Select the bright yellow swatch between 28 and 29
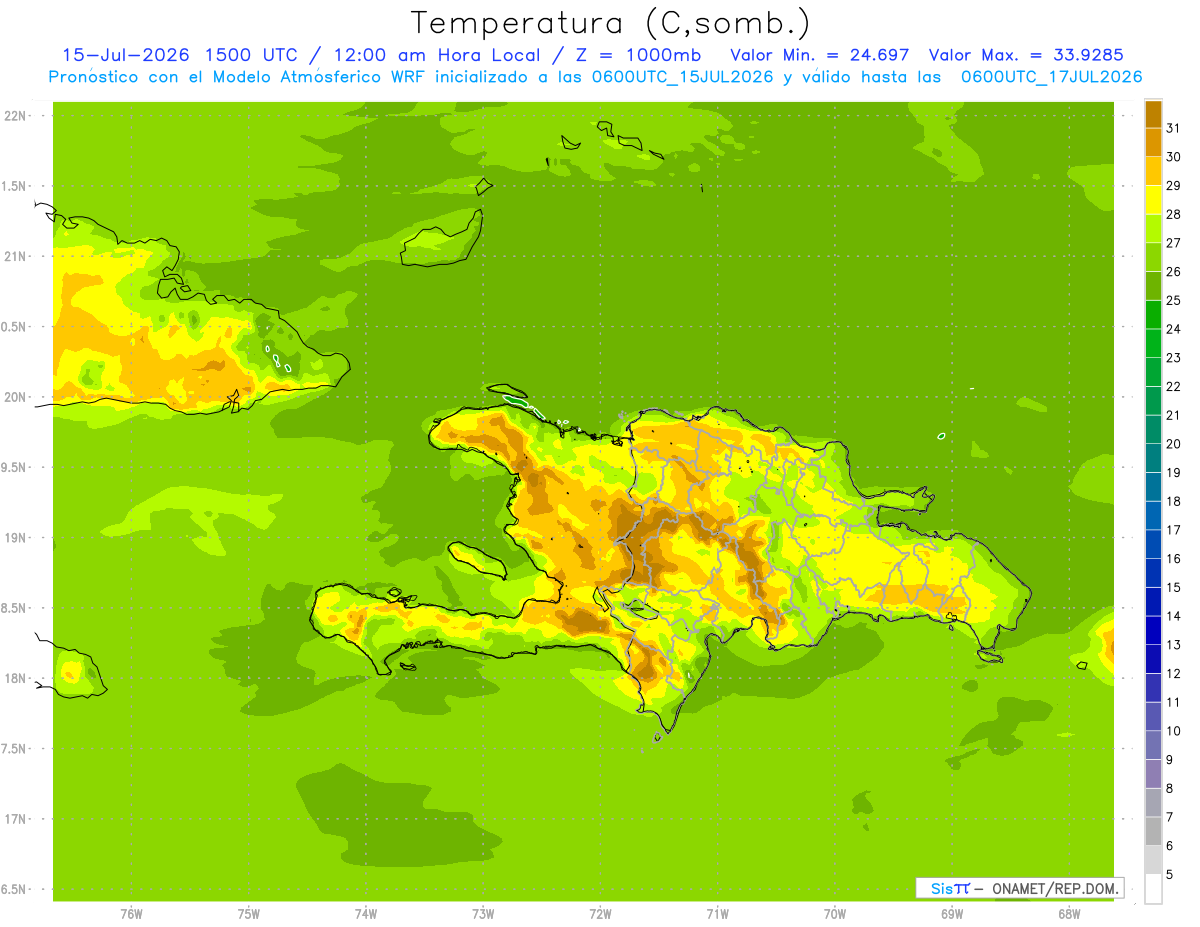The width and height of the screenshot is (1200, 927). (1153, 200)
